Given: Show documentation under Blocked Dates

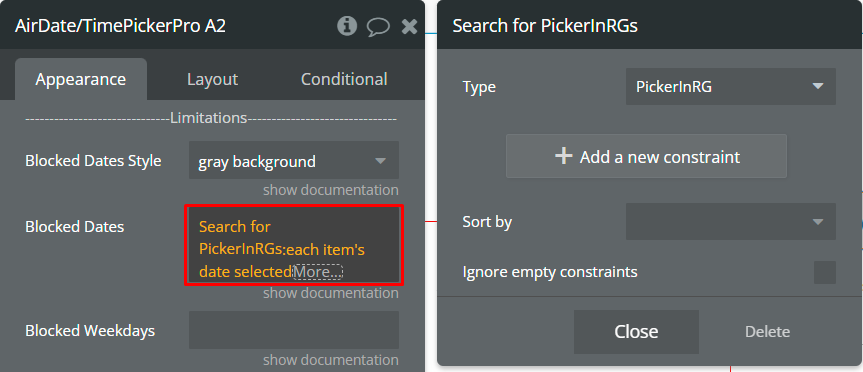Looking at the screenshot, I should pyautogui.click(x=331, y=293).
